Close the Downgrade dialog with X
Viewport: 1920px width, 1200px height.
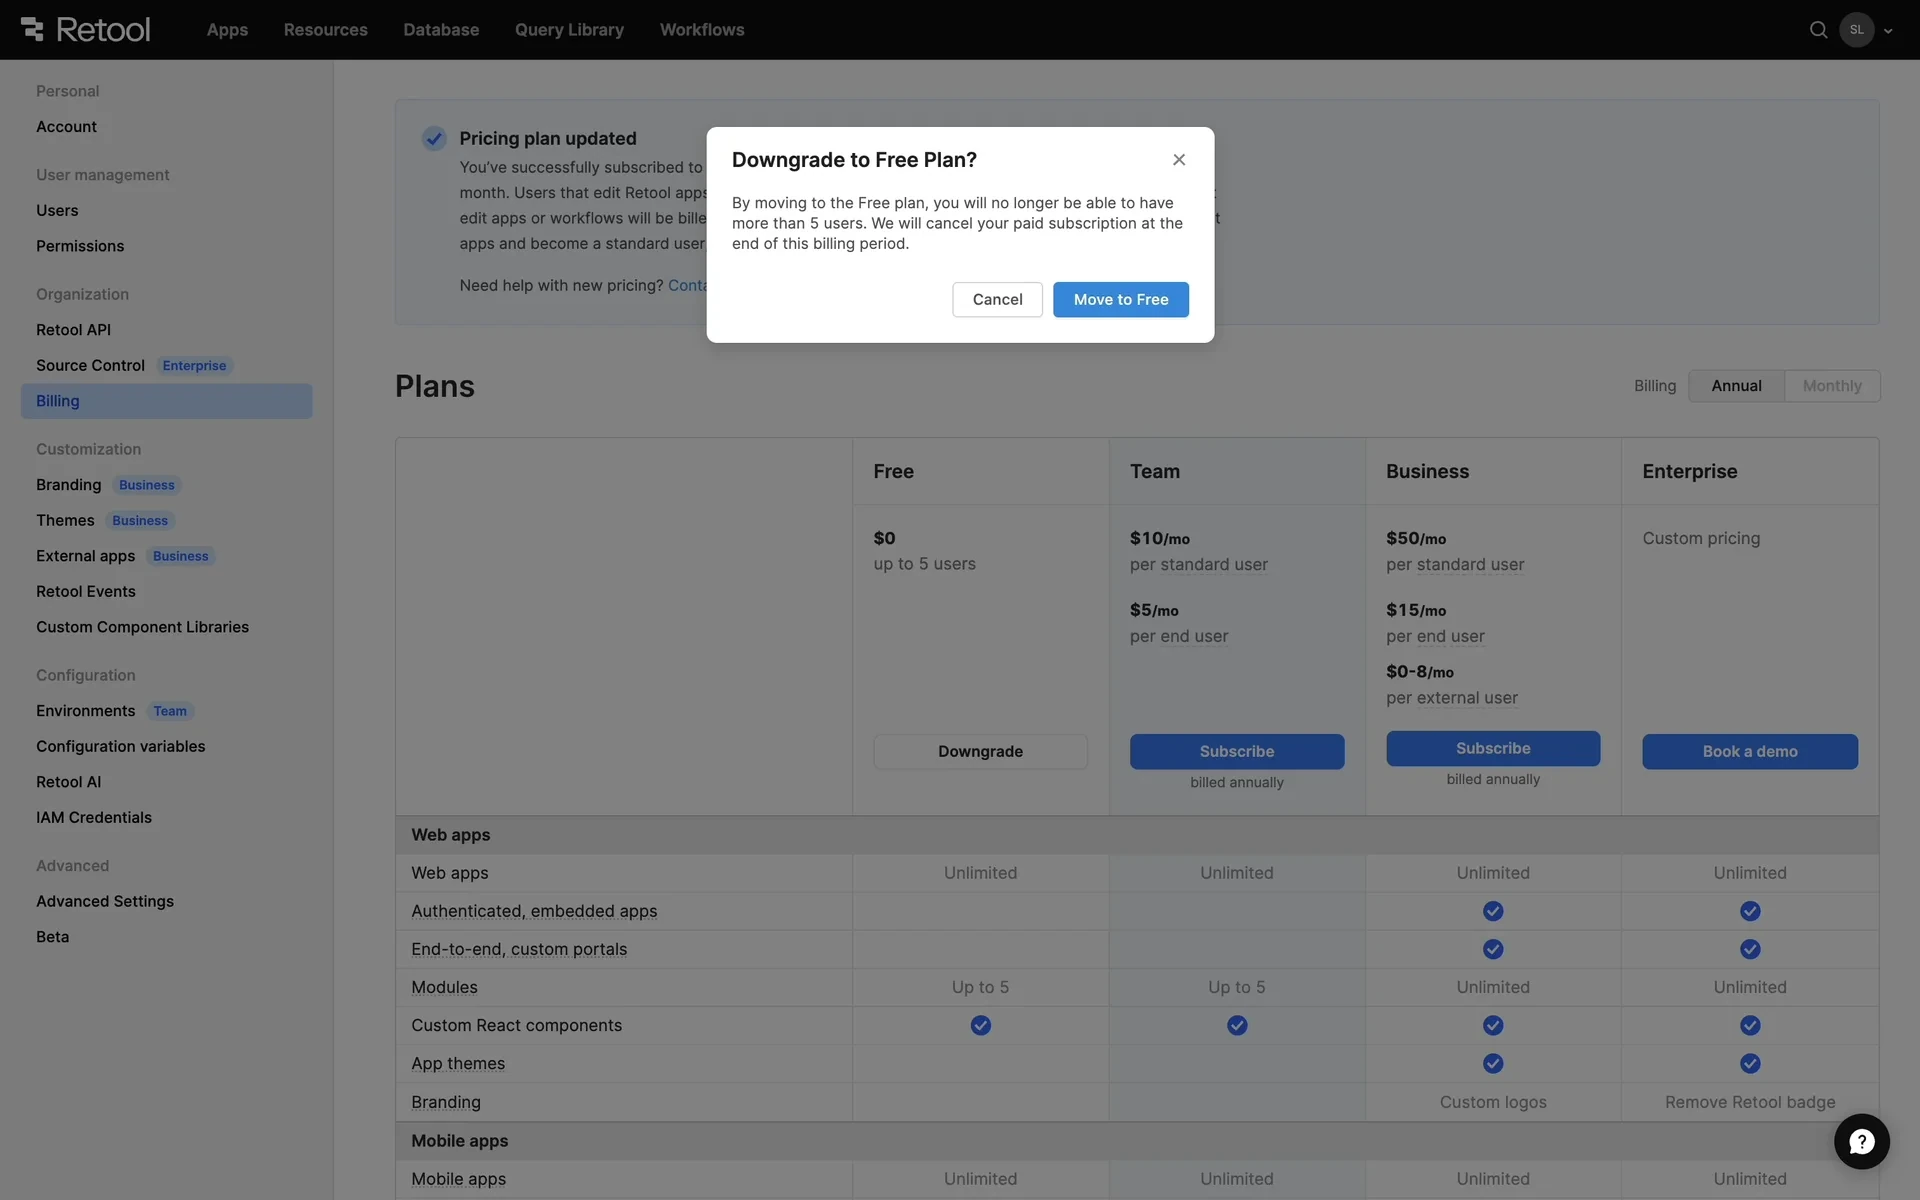(x=1179, y=160)
